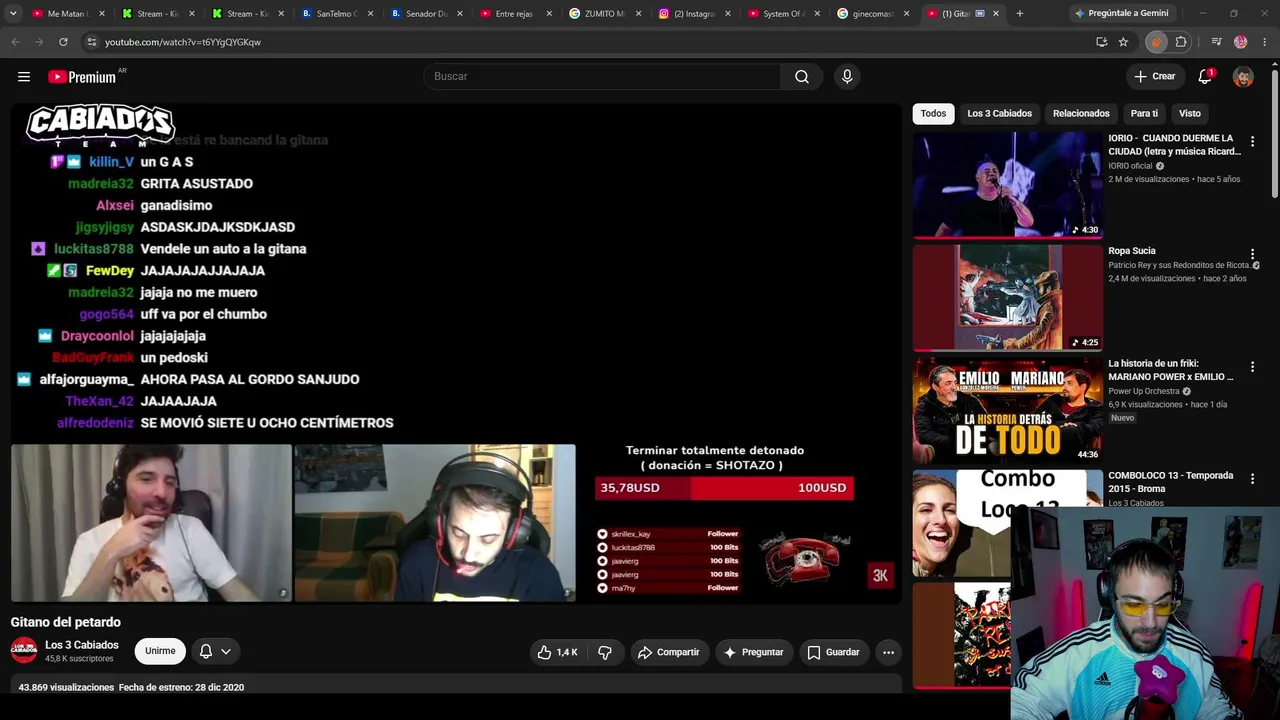Open Los 3 Cabiados channel name link
The width and height of the screenshot is (1280, 720).
pos(82,645)
